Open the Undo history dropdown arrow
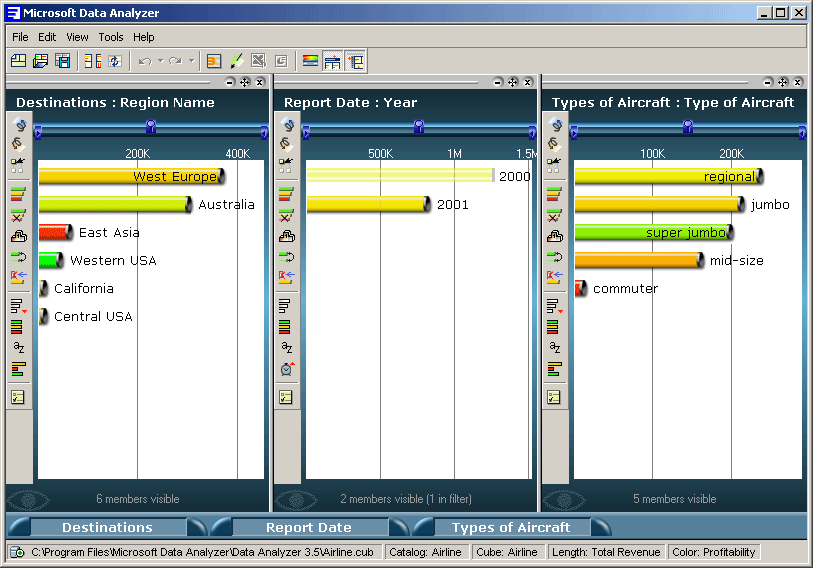The width and height of the screenshot is (813, 568). coord(161,61)
